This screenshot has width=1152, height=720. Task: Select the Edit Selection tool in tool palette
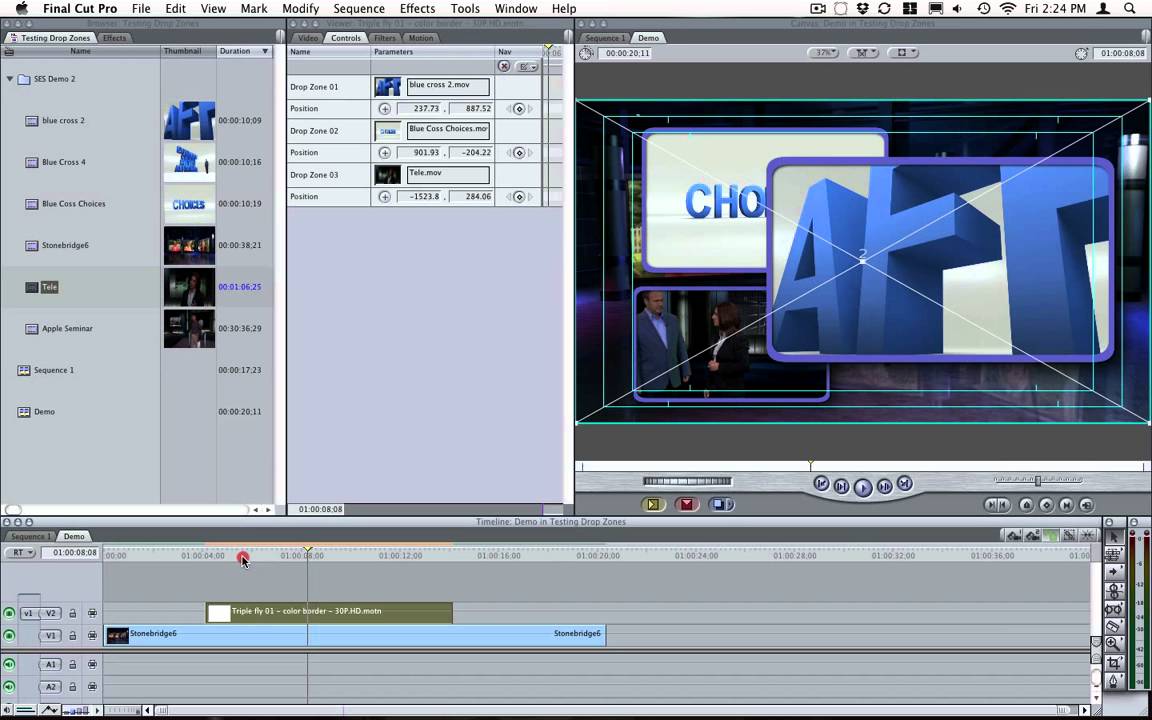tap(1114, 555)
